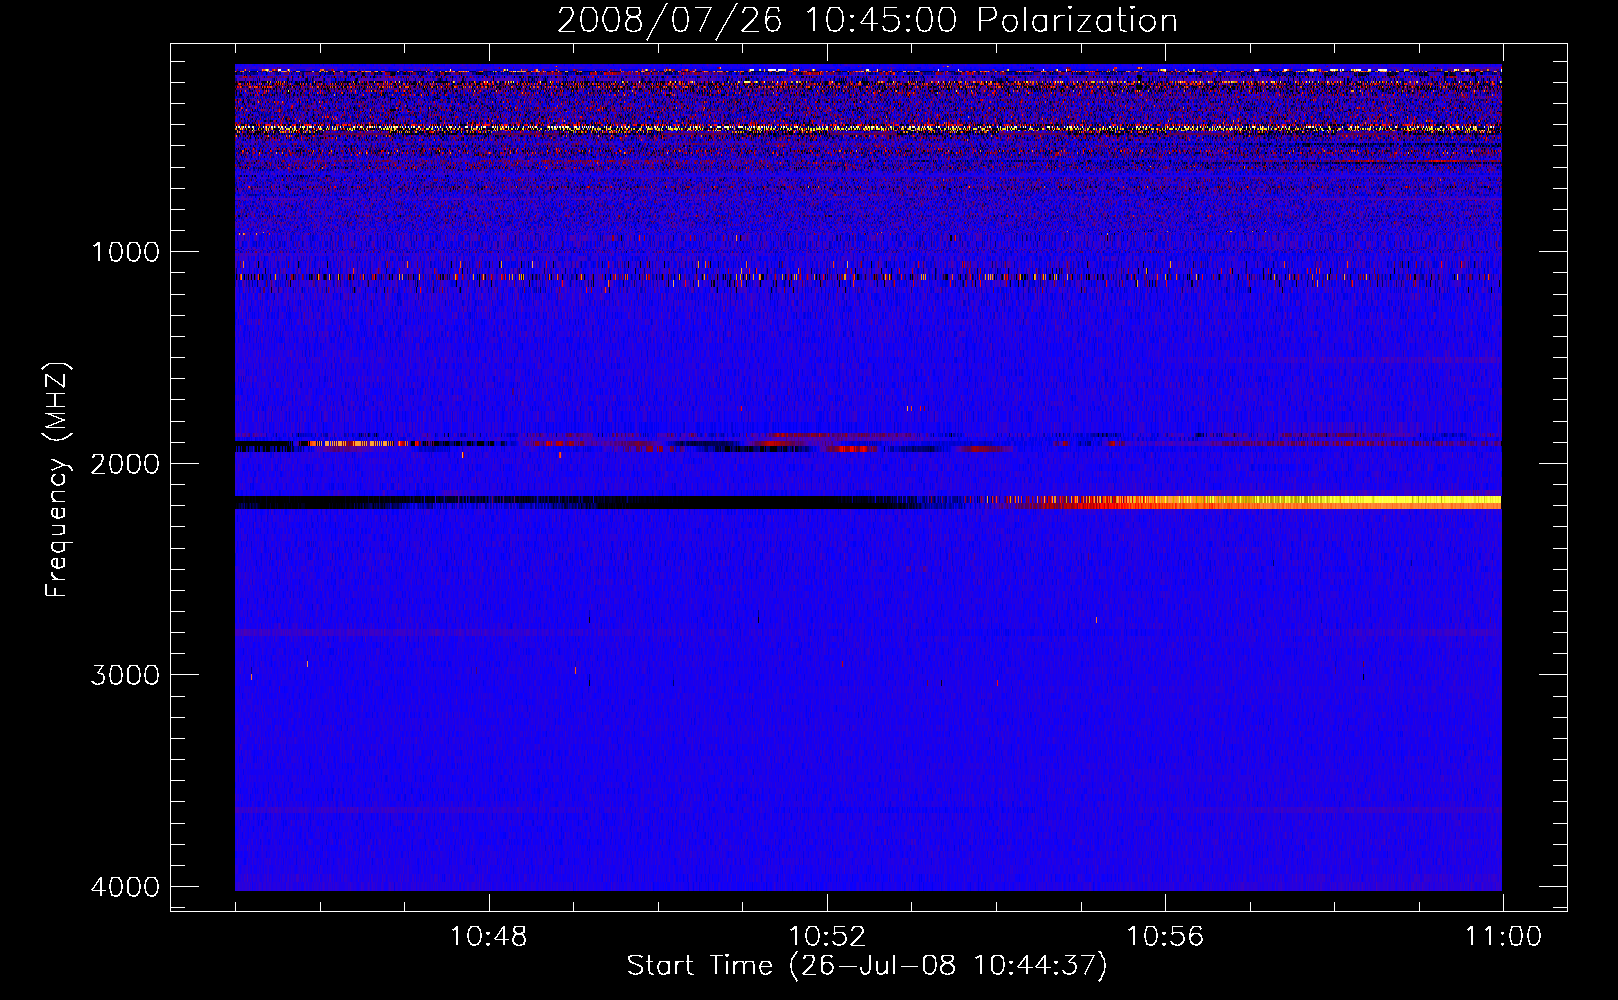Click the 11:00 time tick label
The height and width of the screenshot is (1000, 1618).
(x=1503, y=937)
